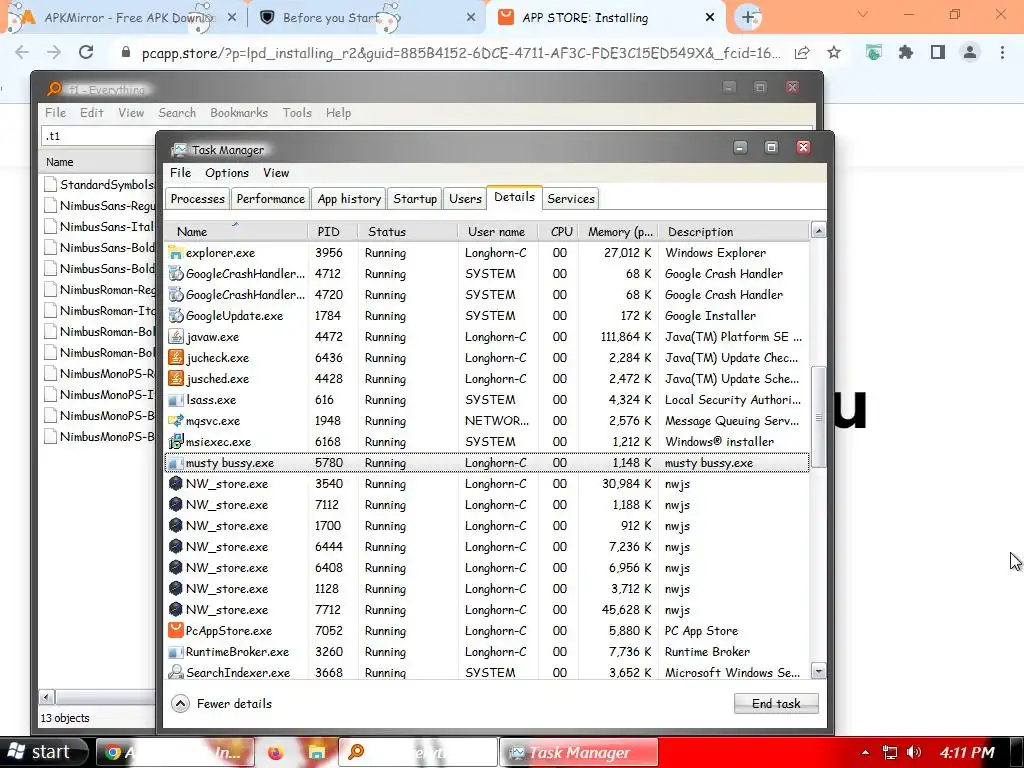This screenshot has width=1024, height=768.
Task: Sort by the Description column header
Action: [734, 231]
